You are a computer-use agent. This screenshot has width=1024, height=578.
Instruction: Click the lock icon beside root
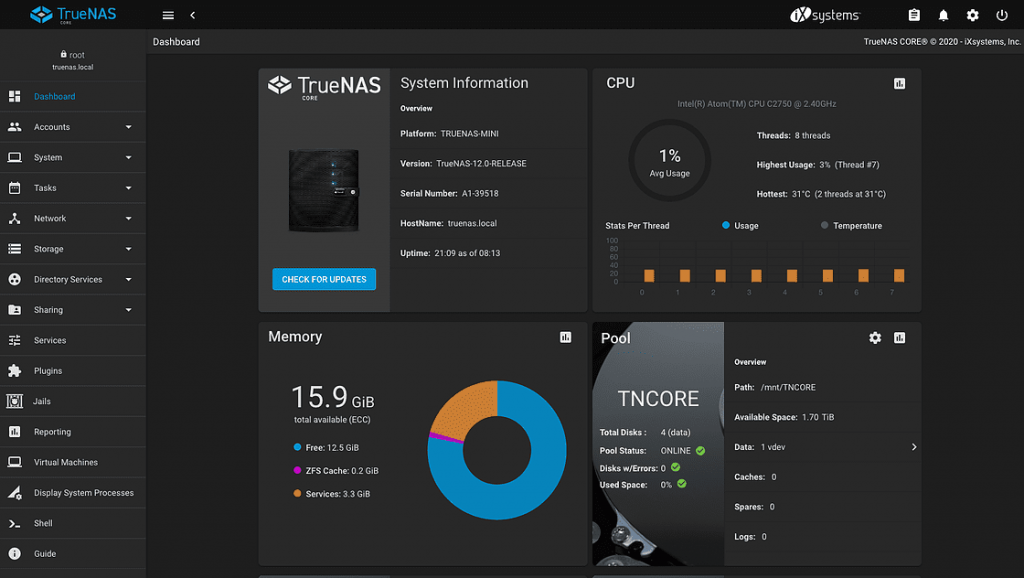point(63,54)
